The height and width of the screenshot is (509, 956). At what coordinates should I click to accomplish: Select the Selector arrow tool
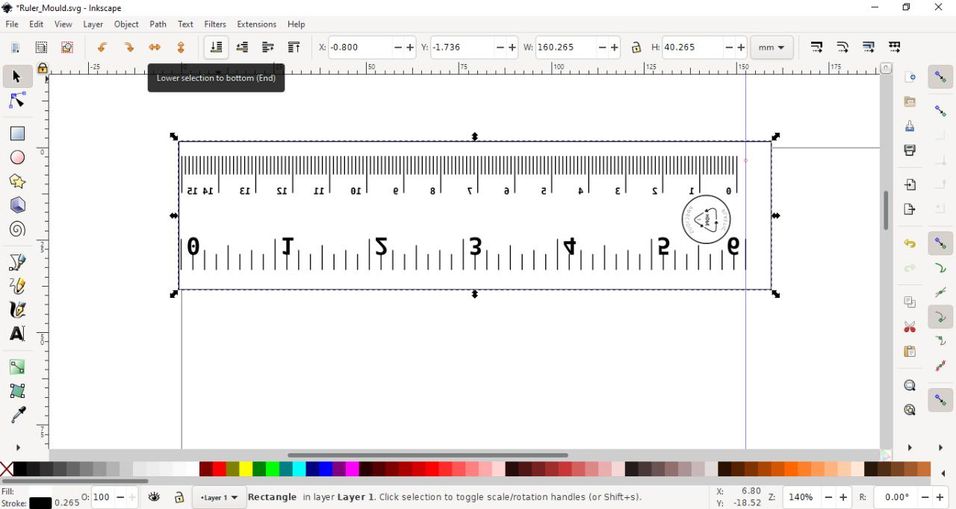pyautogui.click(x=17, y=77)
